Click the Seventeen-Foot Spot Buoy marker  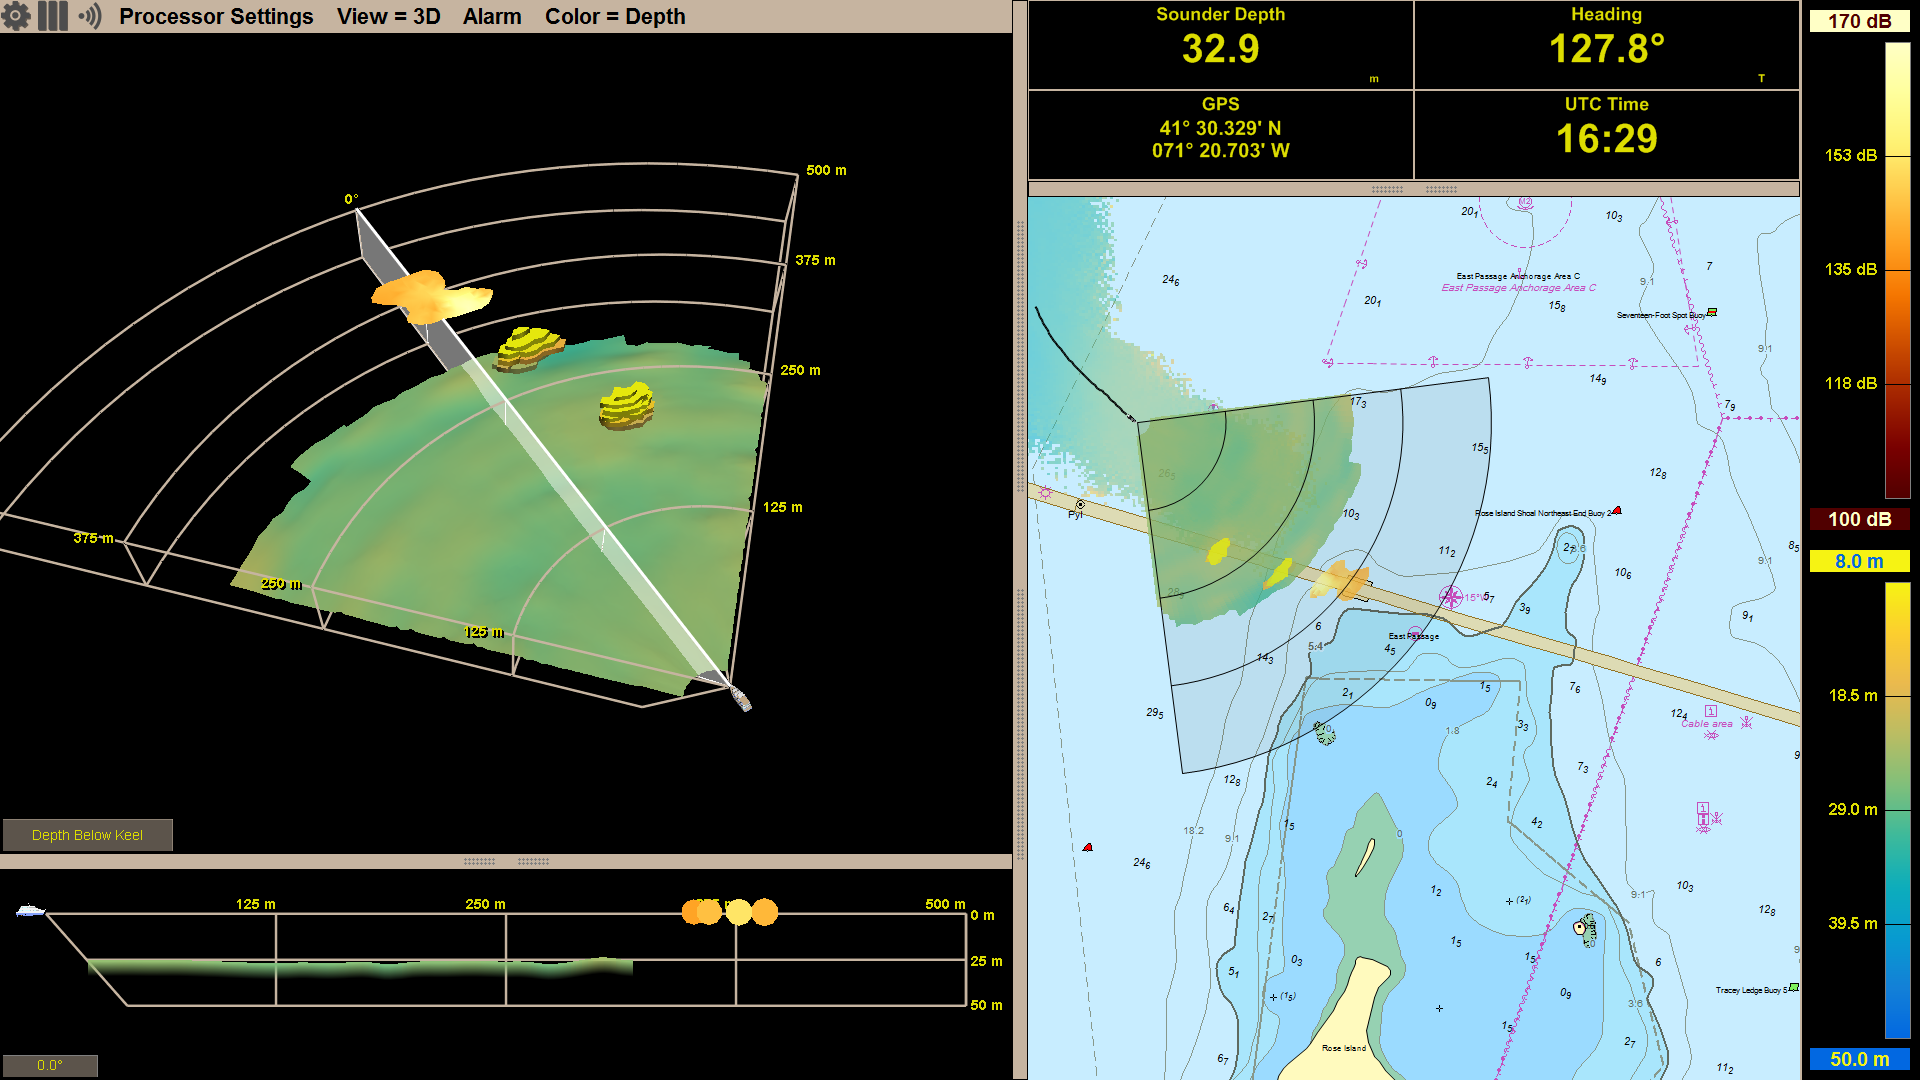tap(1712, 313)
